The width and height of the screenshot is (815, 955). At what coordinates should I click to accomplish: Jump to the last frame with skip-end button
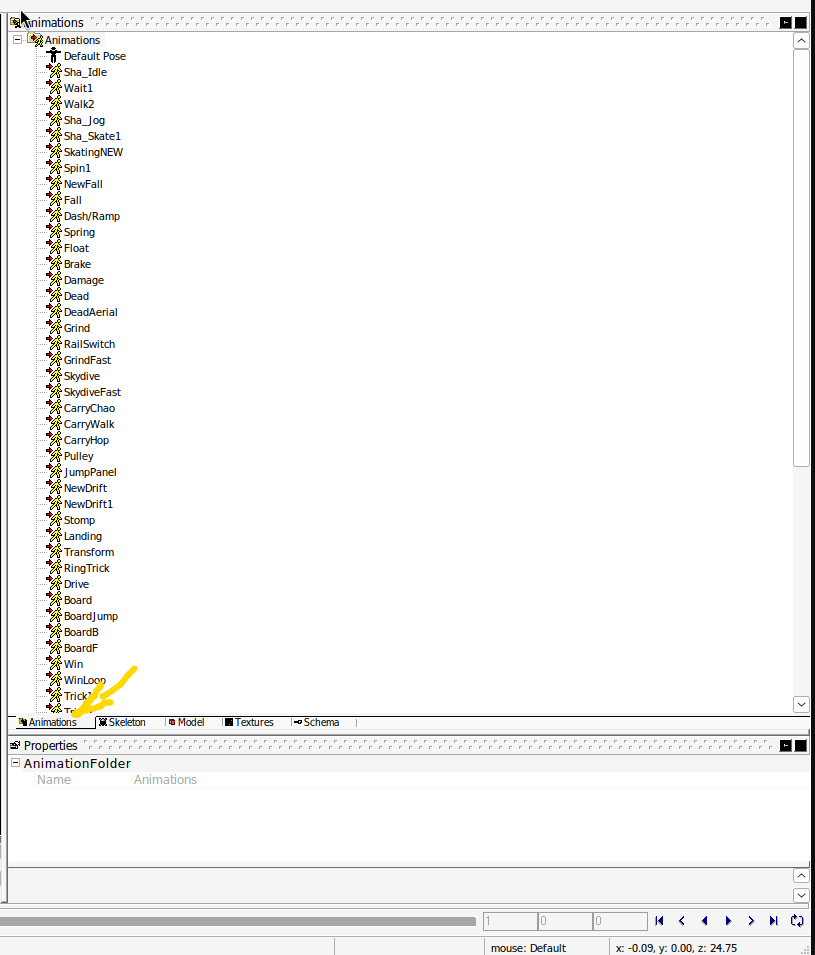pos(774,921)
